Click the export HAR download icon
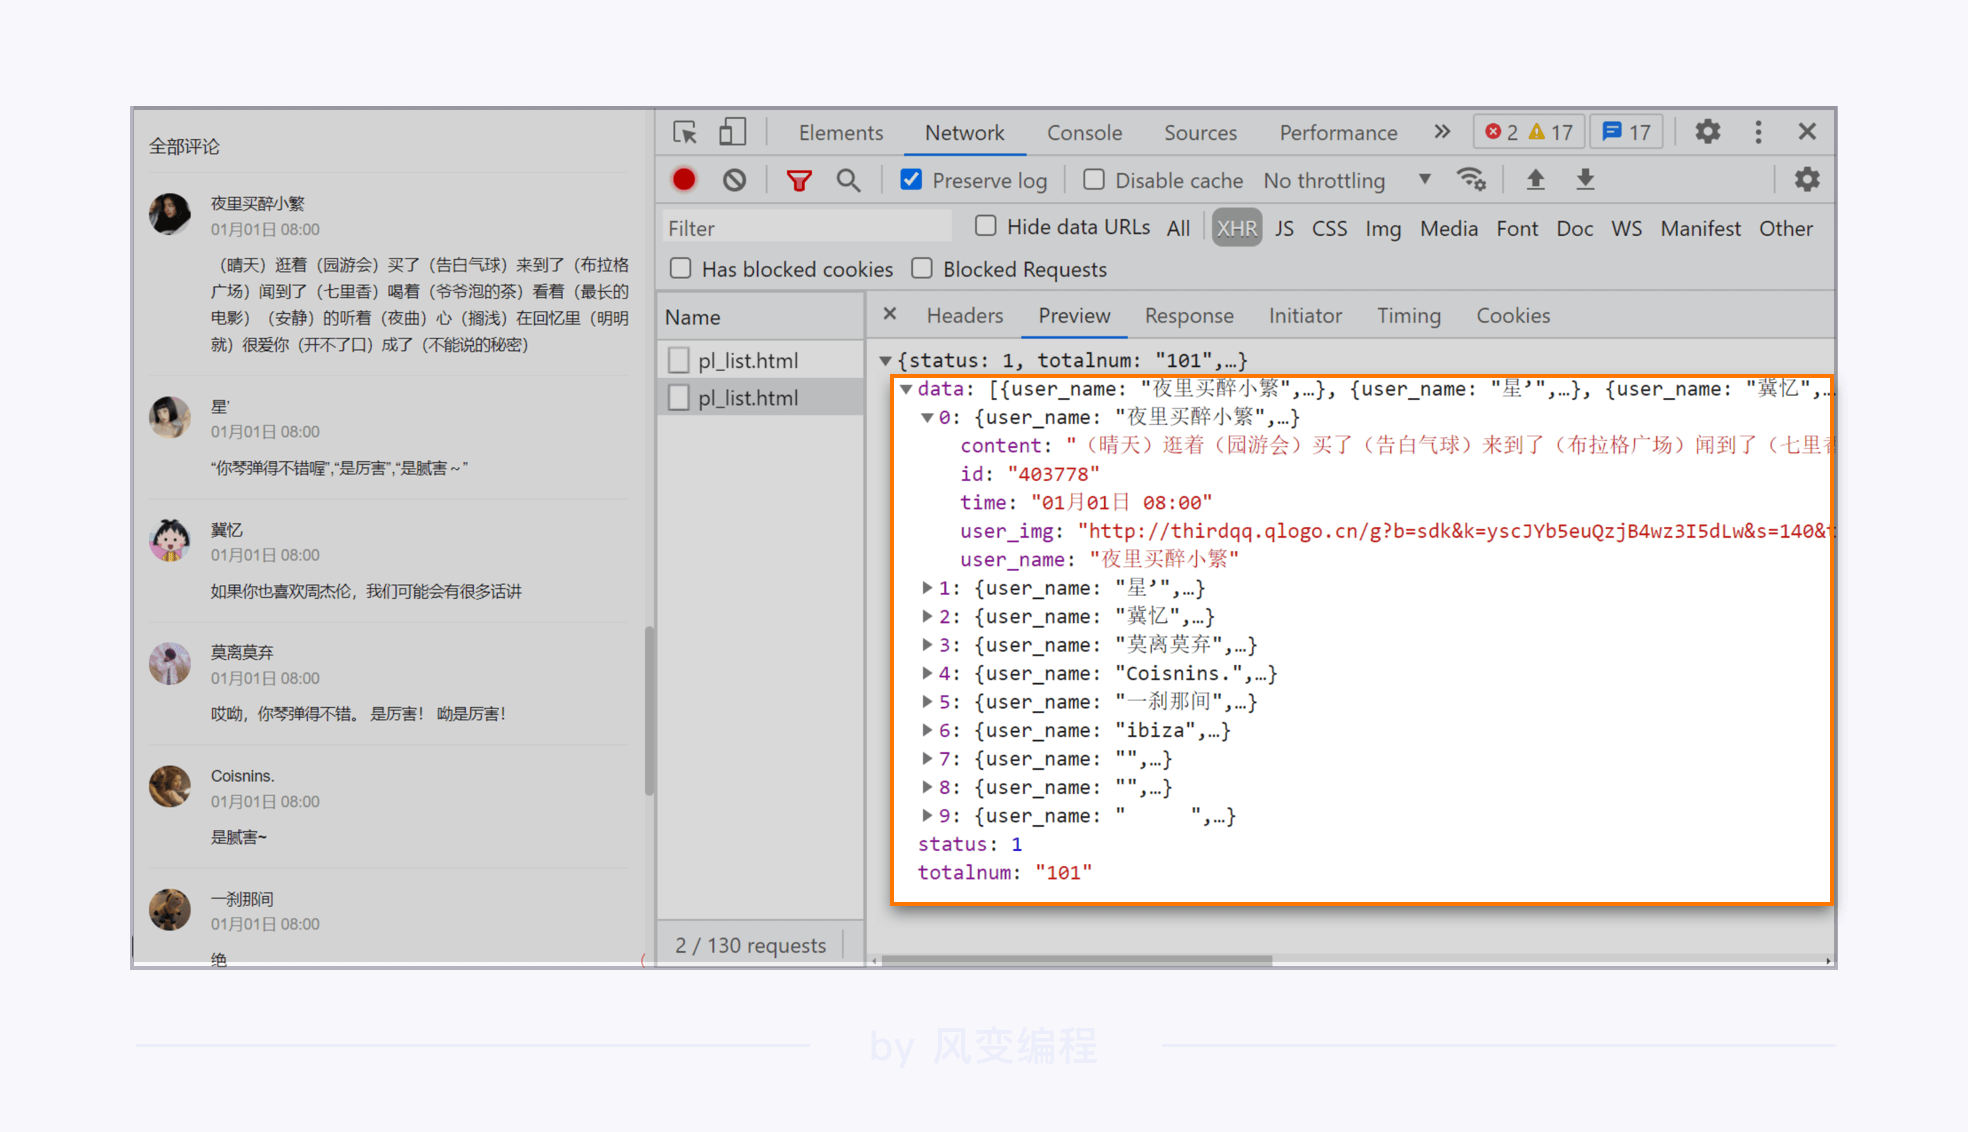The image size is (1968, 1132). pos(1585,180)
